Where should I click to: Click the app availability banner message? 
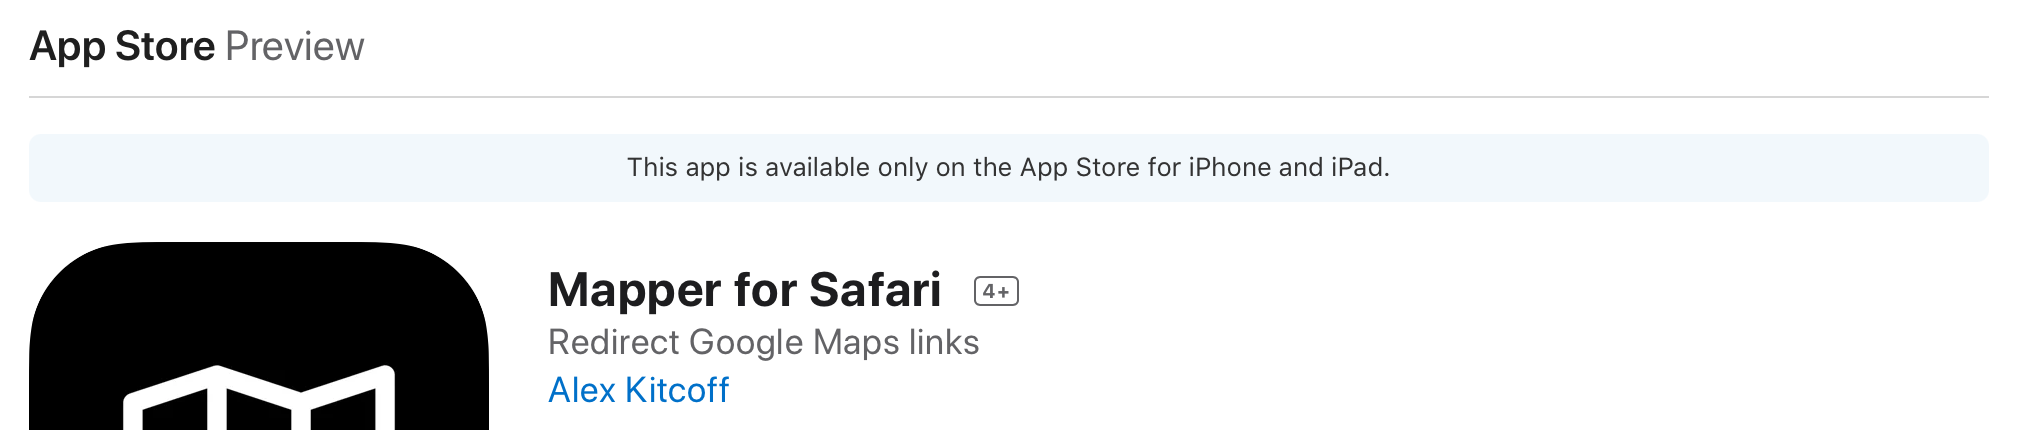click(x=1008, y=167)
